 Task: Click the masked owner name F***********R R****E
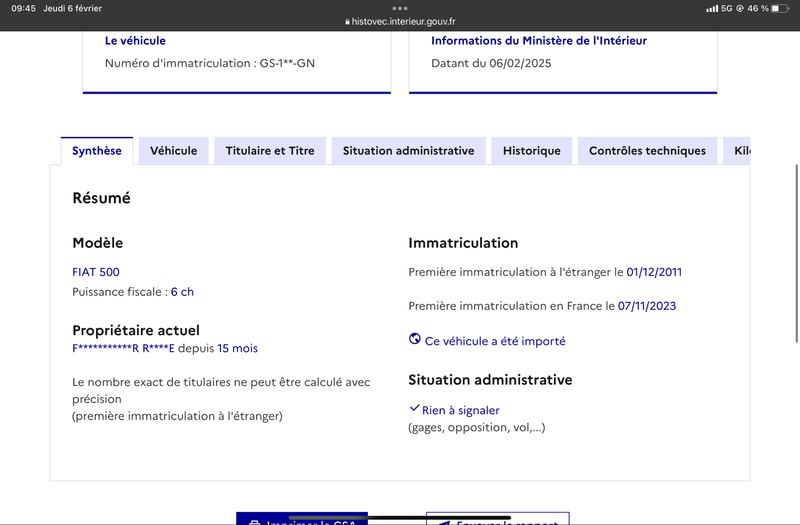point(123,348)
